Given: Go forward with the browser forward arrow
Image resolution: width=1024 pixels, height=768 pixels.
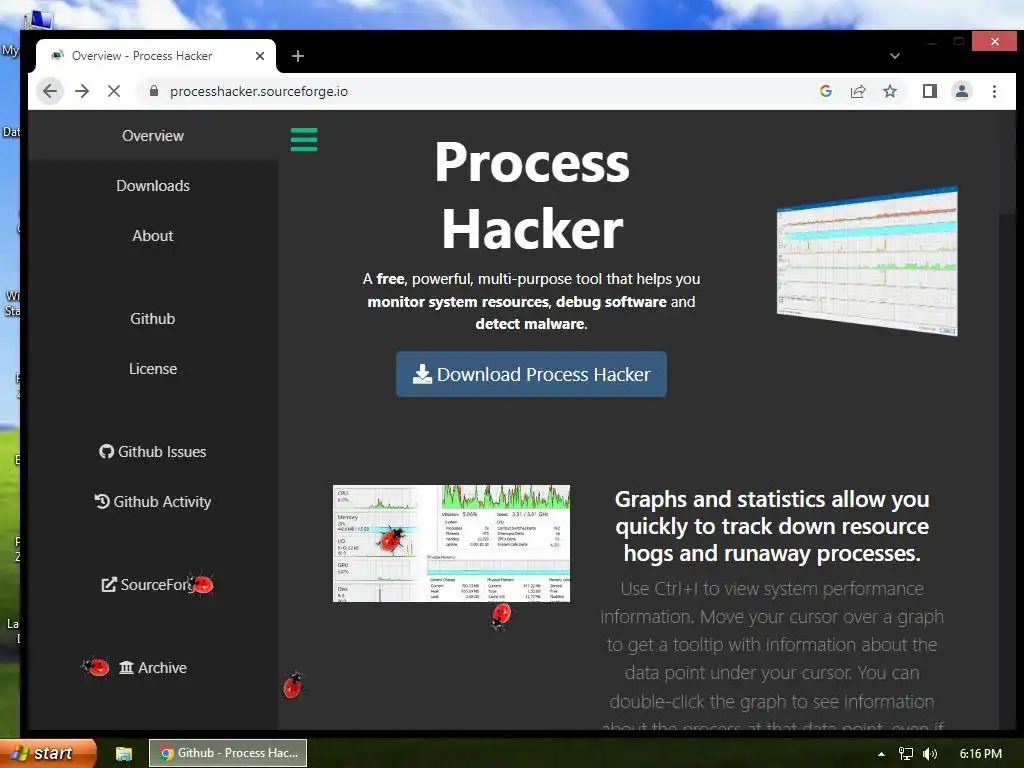Looking at the screenshot, I should 82,91.
